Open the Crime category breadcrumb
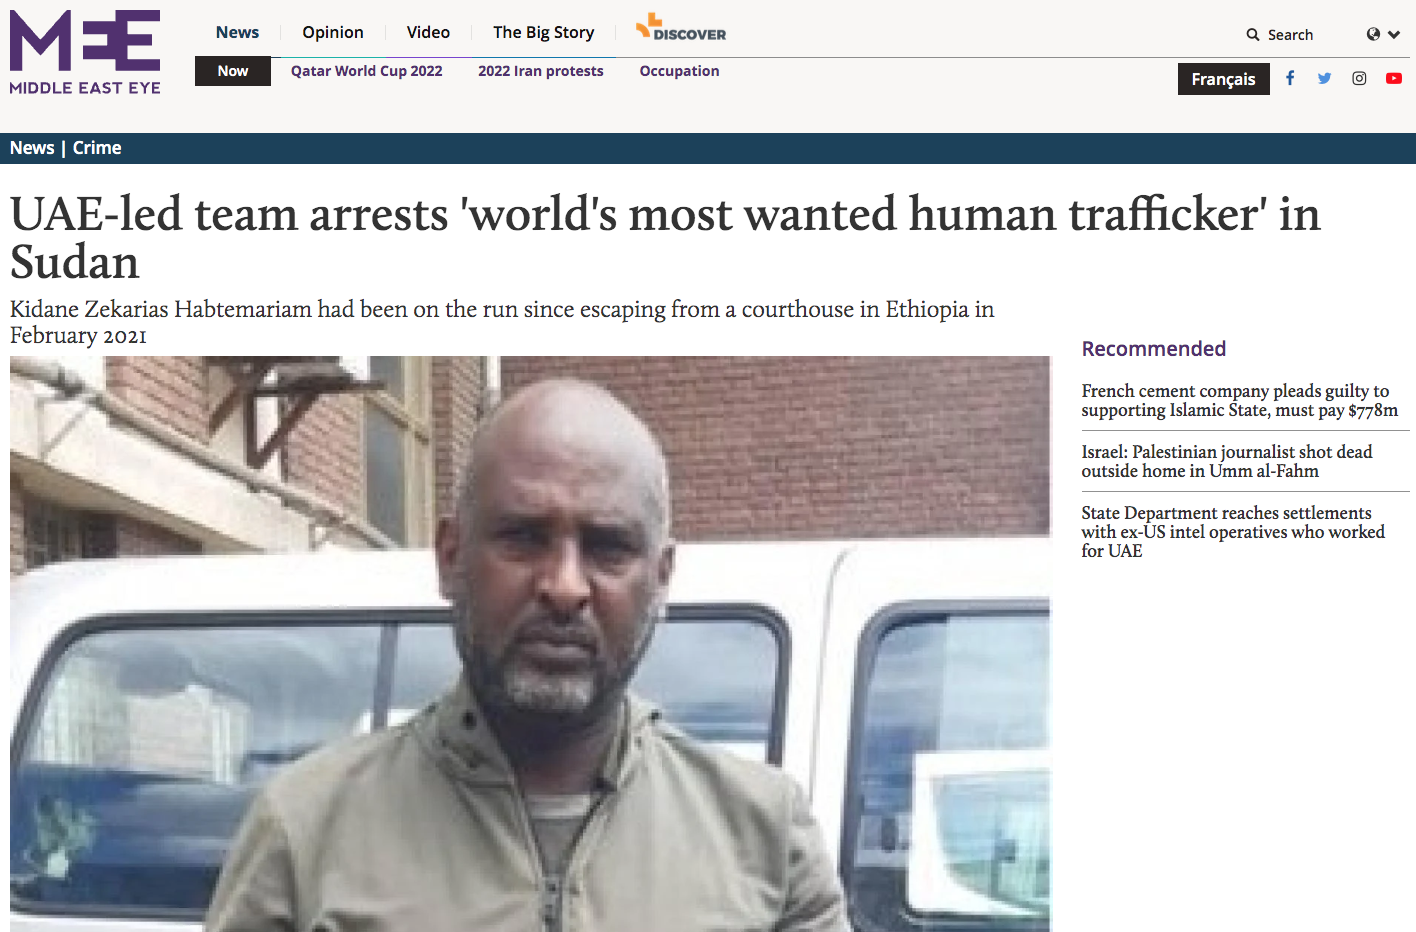This screenshot has width=1416, height=932. tap(97, 148)
